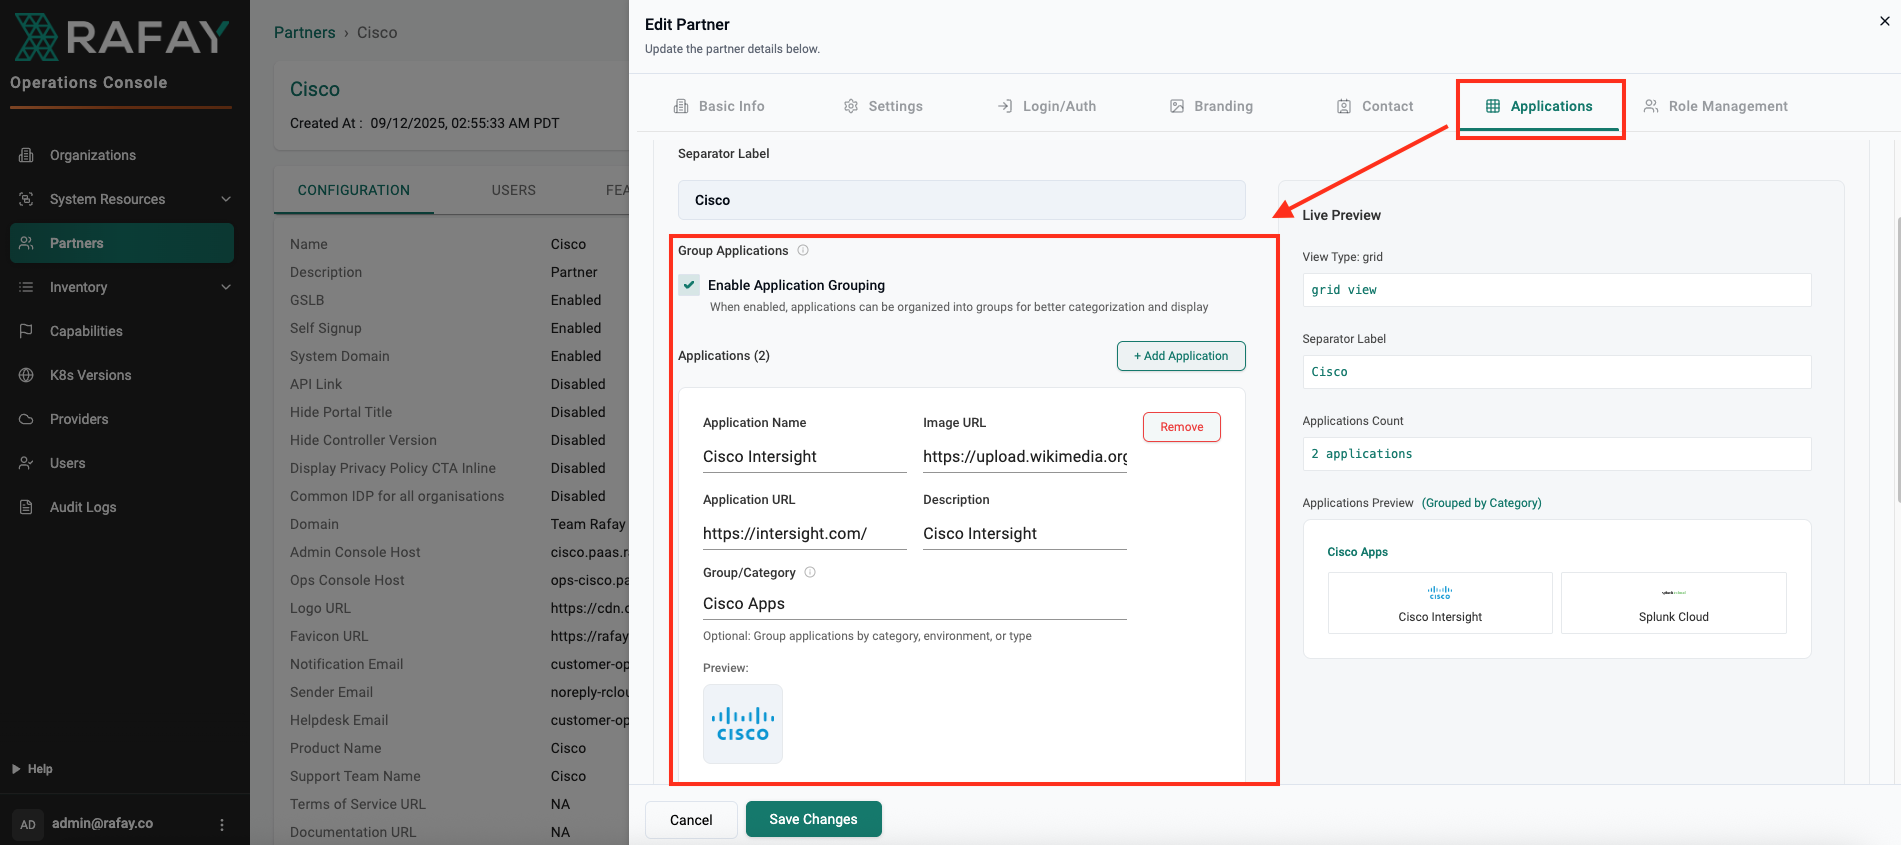
Task: Click info icon next to Group/Category
Action: pyautogui.click(x=810, y=573)
